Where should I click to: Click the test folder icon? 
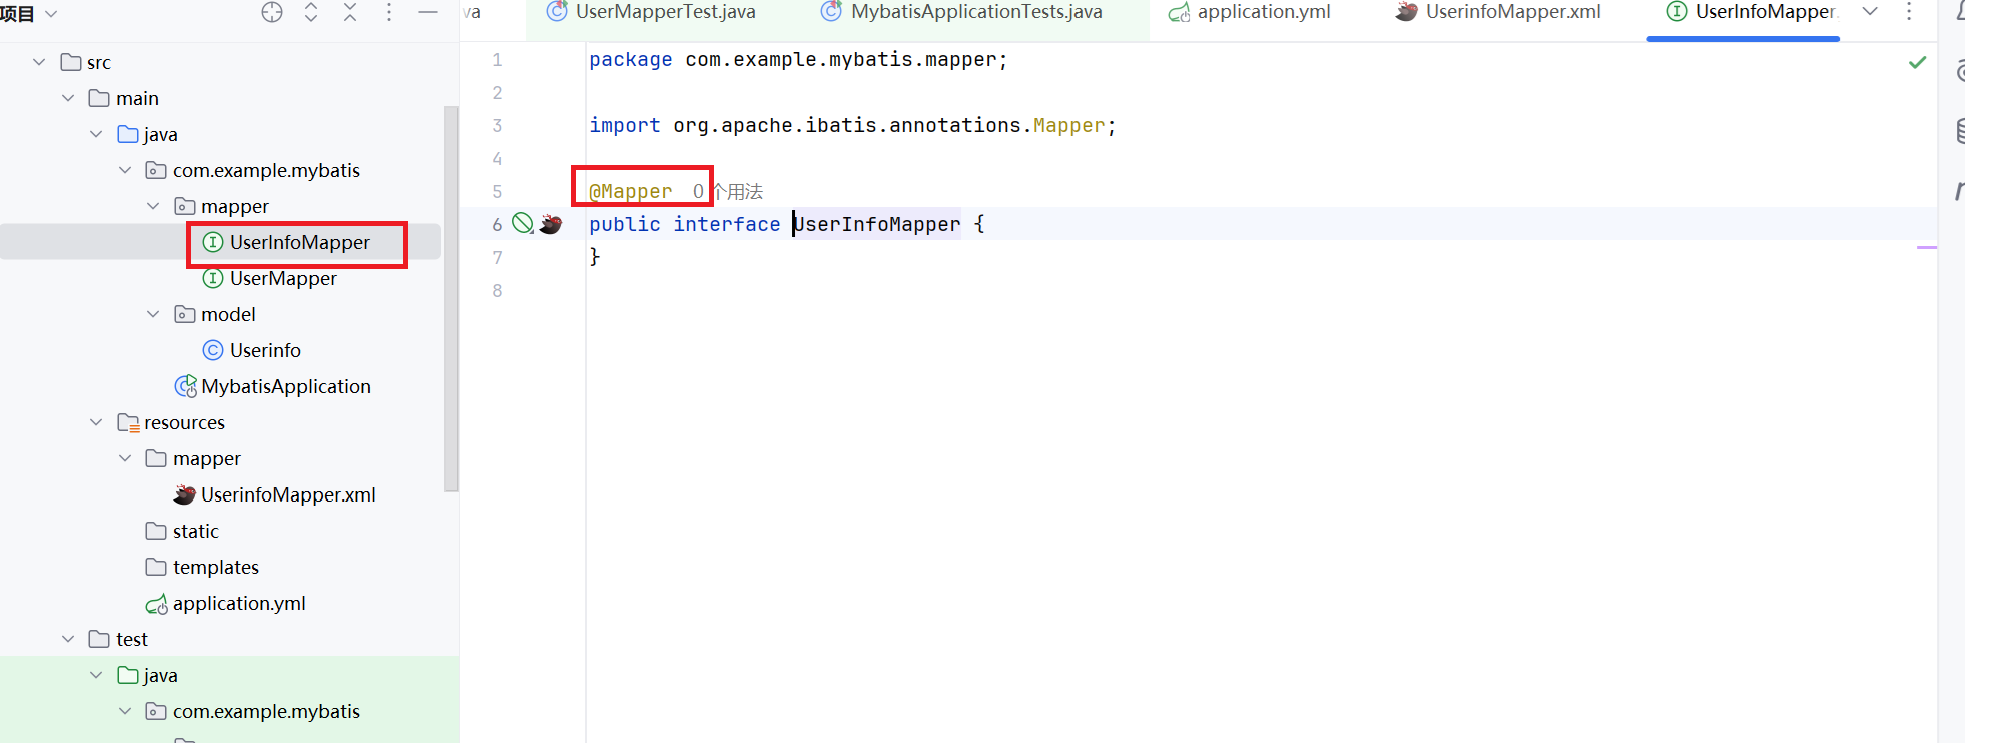pos(99,639)
